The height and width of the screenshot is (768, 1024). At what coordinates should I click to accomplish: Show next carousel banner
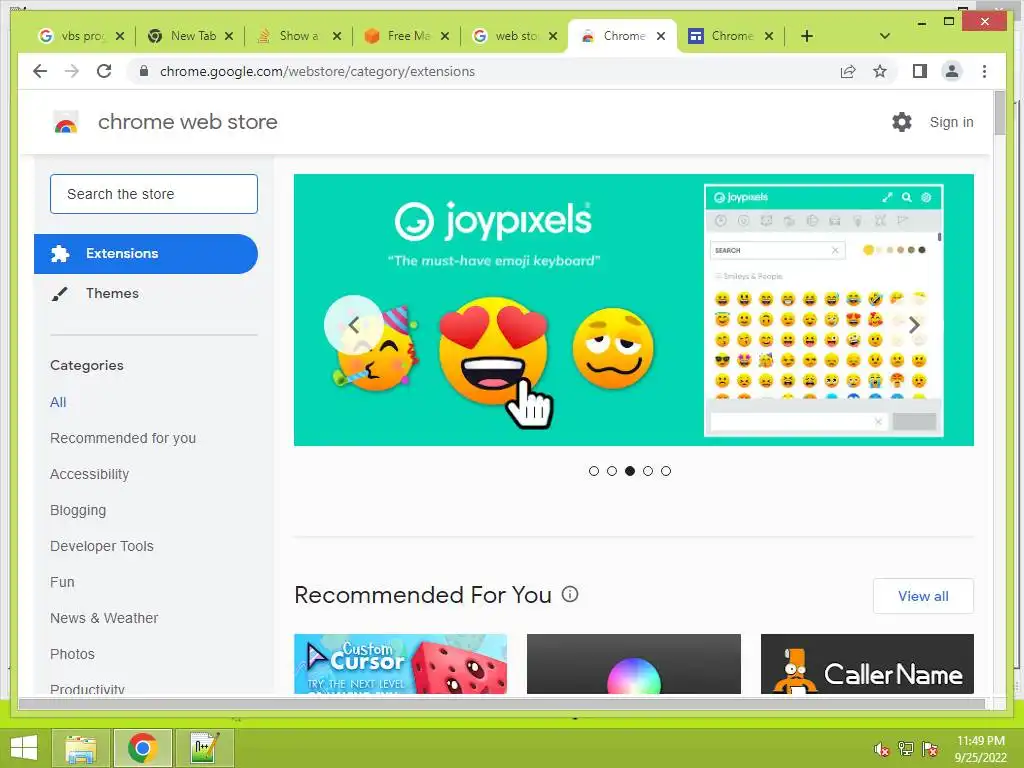914,325
